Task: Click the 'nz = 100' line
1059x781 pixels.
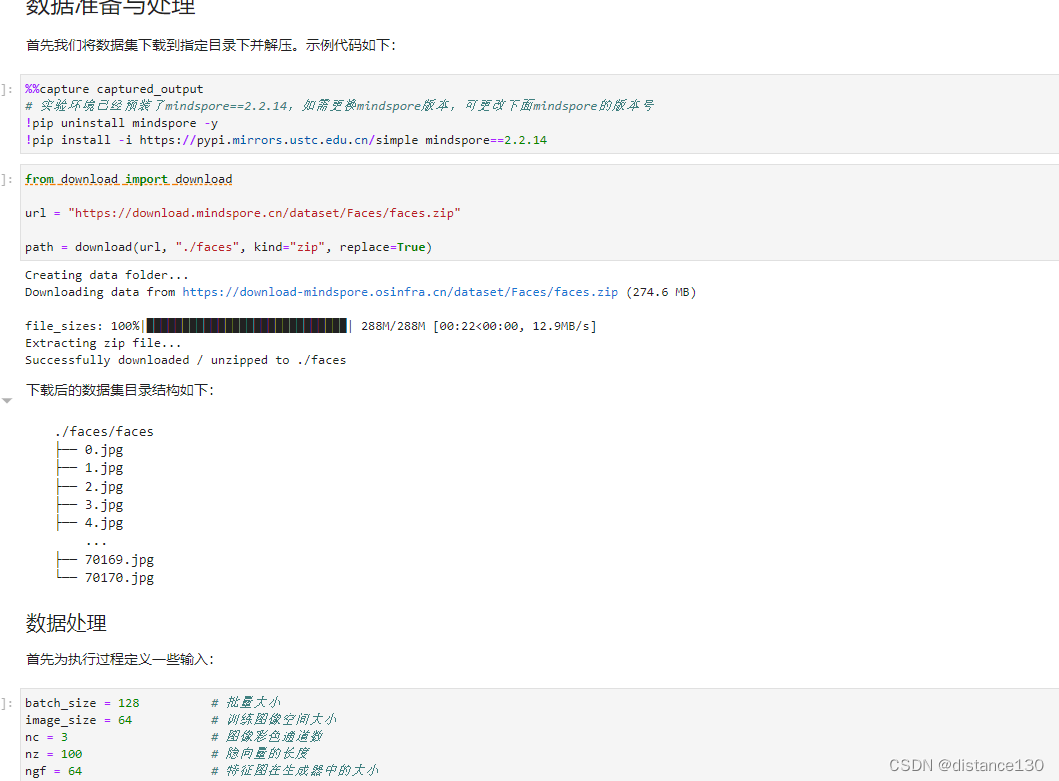Action: coord(53,754)
